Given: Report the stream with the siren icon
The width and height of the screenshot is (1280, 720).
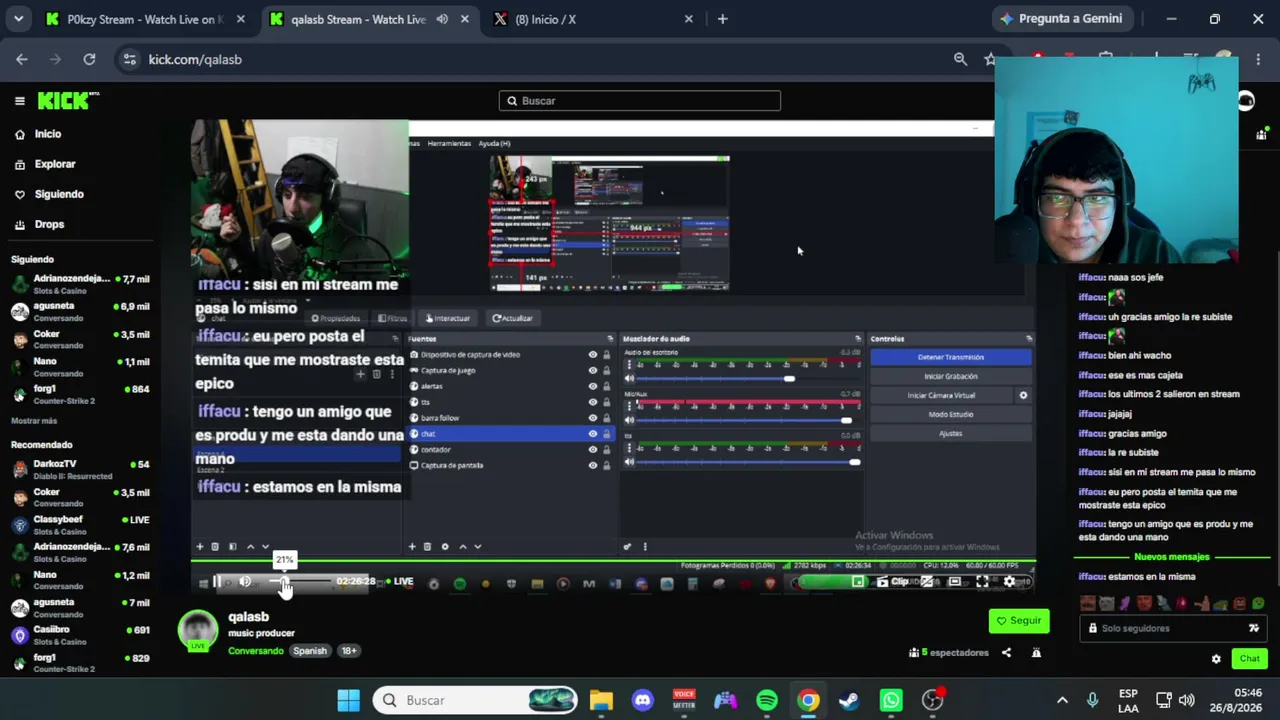Looking at the screenshot, I should click(1036, 653).
